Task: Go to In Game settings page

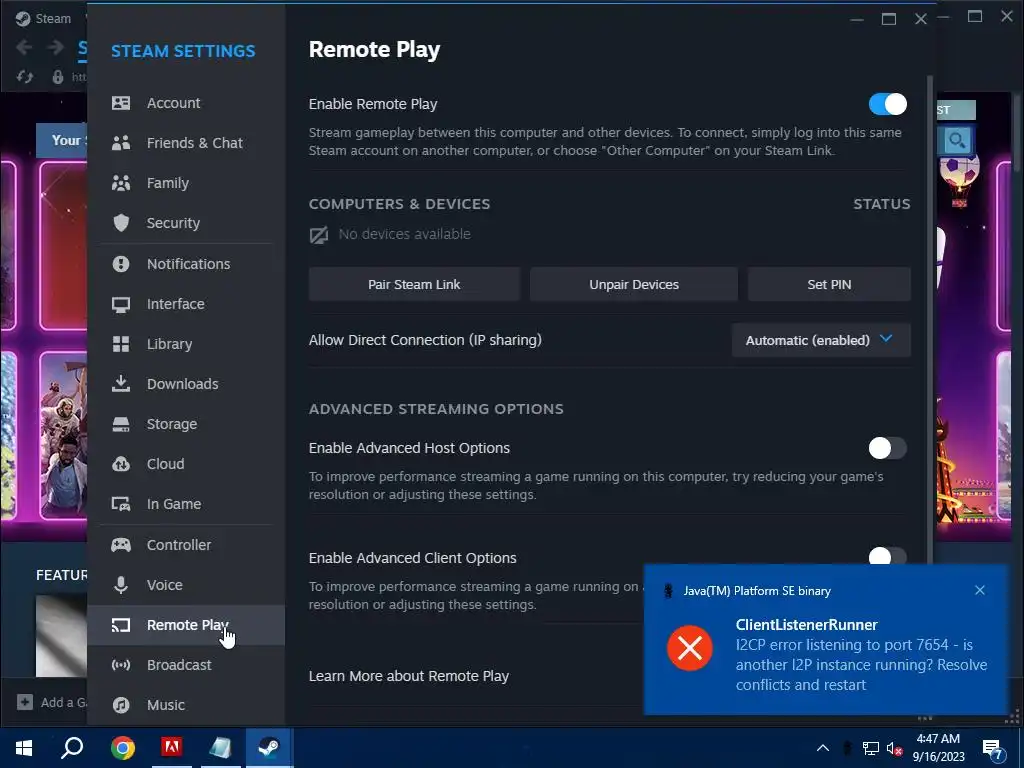Action: [186, 504]
